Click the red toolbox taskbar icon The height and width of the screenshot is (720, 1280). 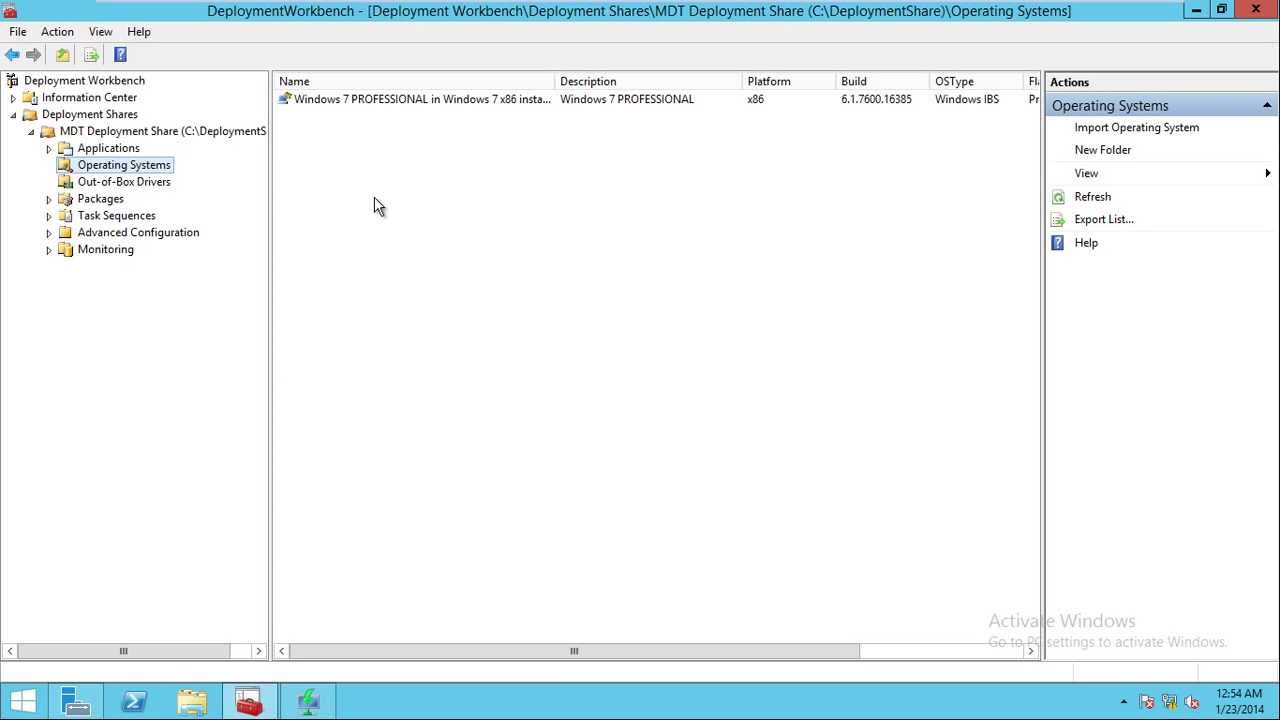click(x=249, y=702)
